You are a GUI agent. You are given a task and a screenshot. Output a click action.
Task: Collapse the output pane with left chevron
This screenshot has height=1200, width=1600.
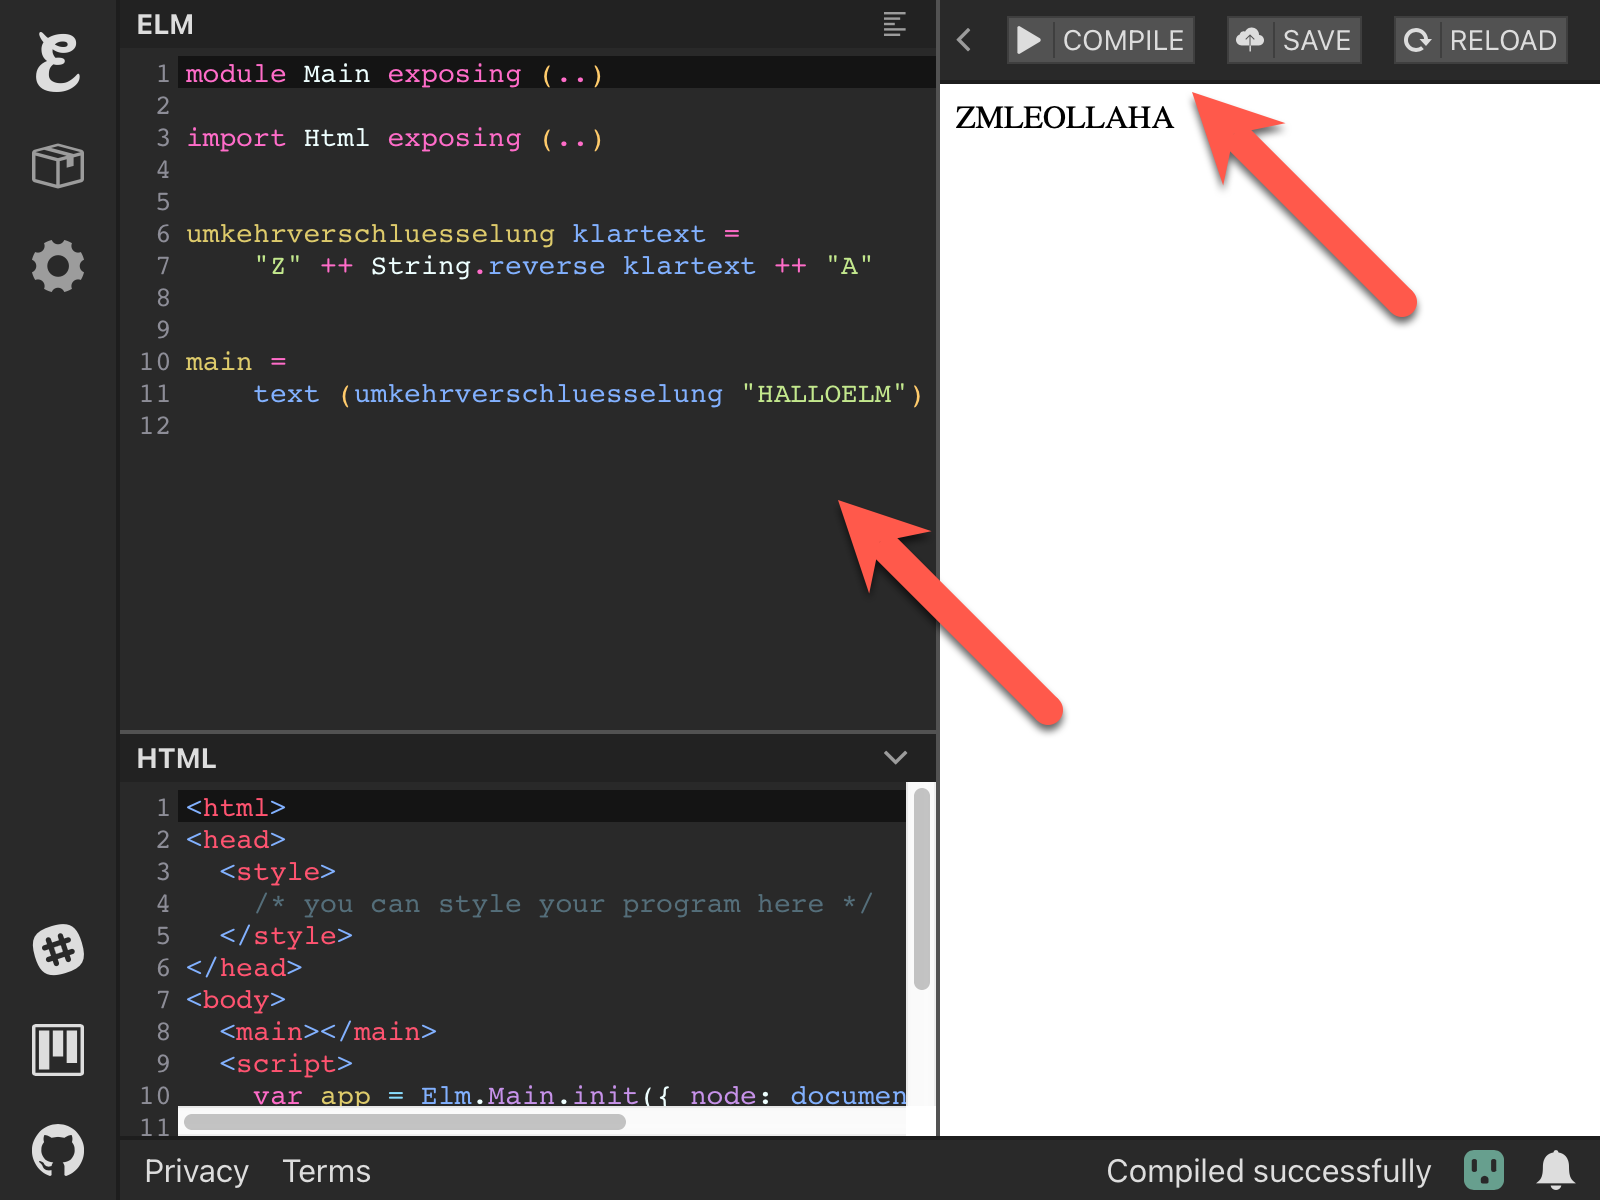964,40
